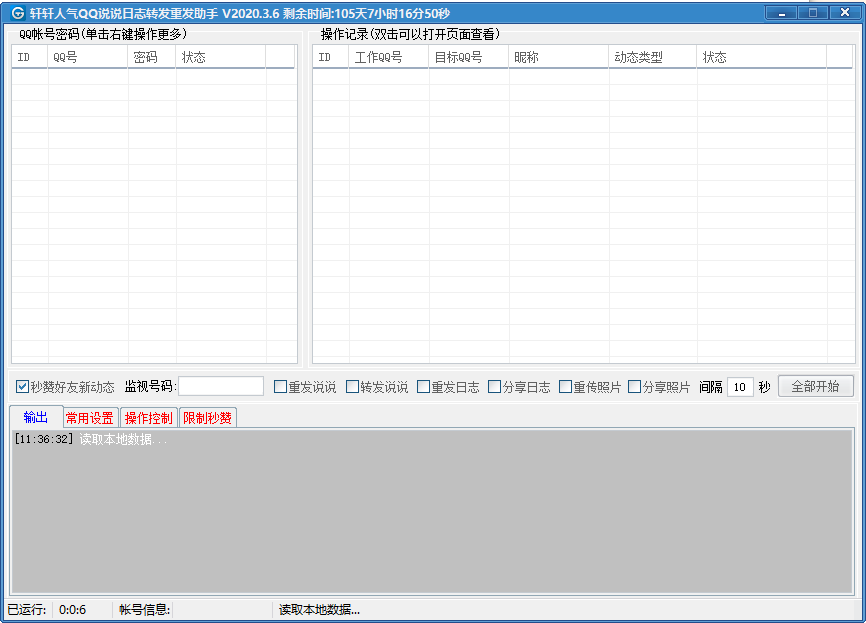Click 状态 header in 操作记录 list
Image resolution: width=866 pixels, height=623 pixels.
click(762, 57)
